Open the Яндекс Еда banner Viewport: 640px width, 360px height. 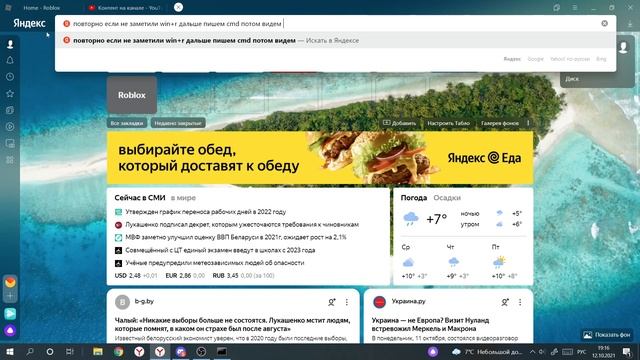click(x=320, y=158)
